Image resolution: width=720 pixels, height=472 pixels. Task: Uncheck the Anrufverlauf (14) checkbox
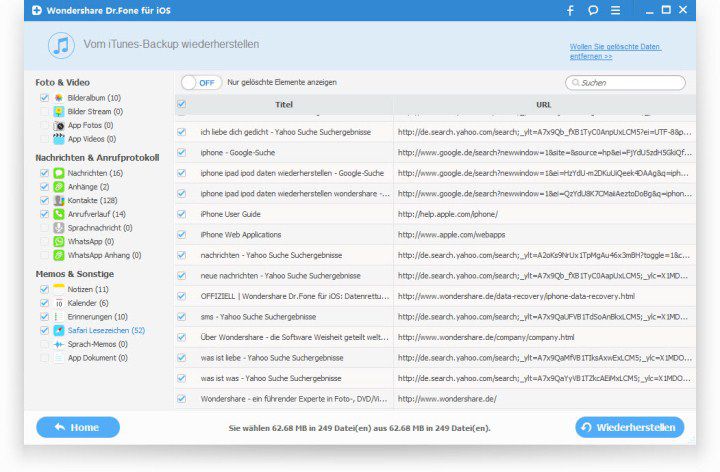coord(44,214)
